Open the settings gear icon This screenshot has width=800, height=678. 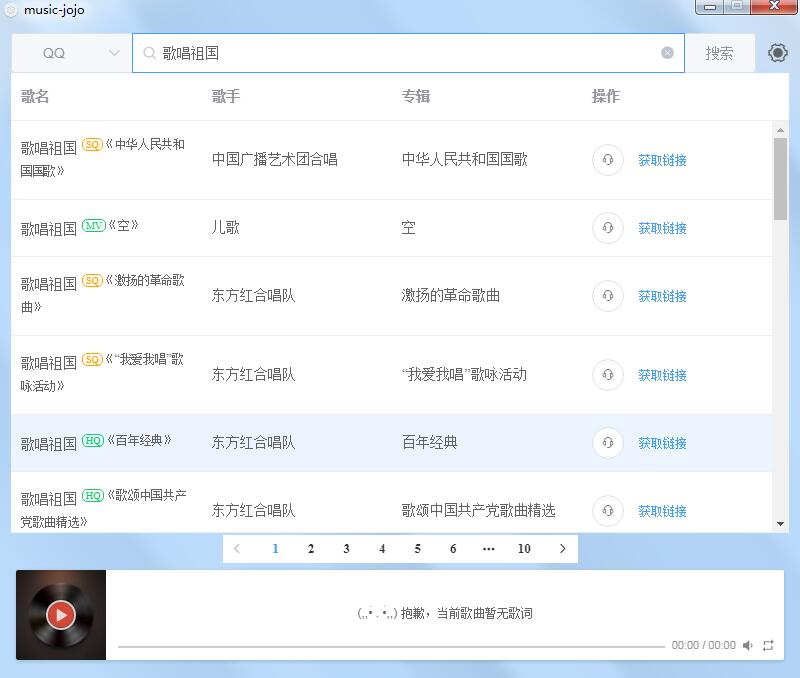(778, 53)
